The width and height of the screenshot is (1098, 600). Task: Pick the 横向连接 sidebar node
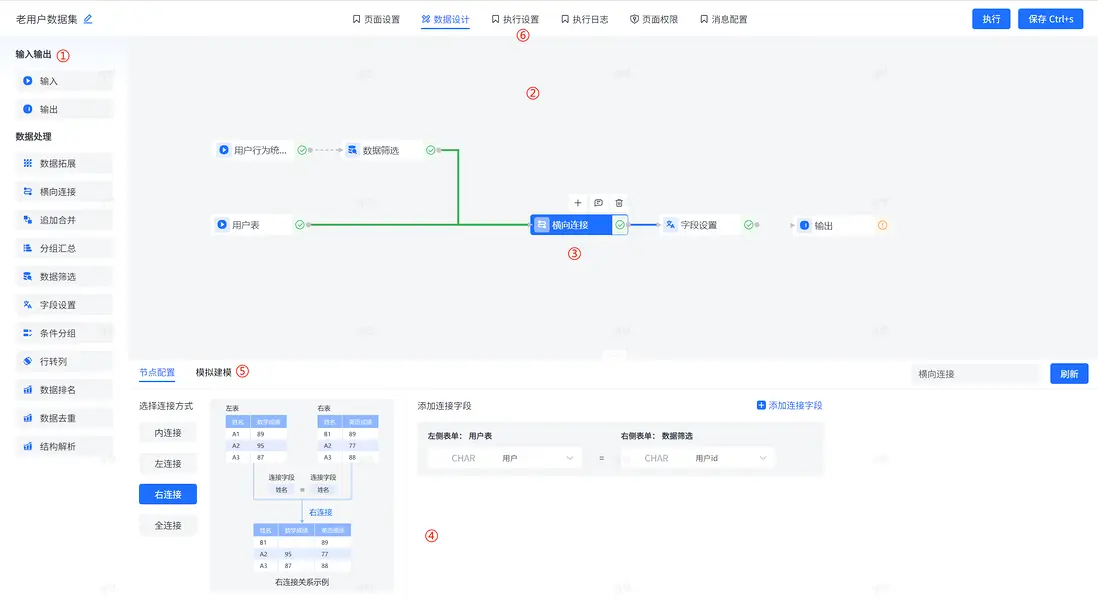point(64,192)
